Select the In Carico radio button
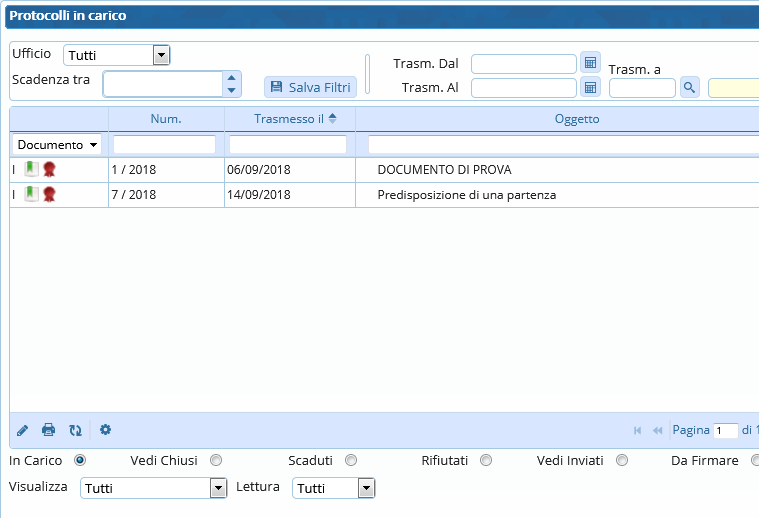 [80, 460]
